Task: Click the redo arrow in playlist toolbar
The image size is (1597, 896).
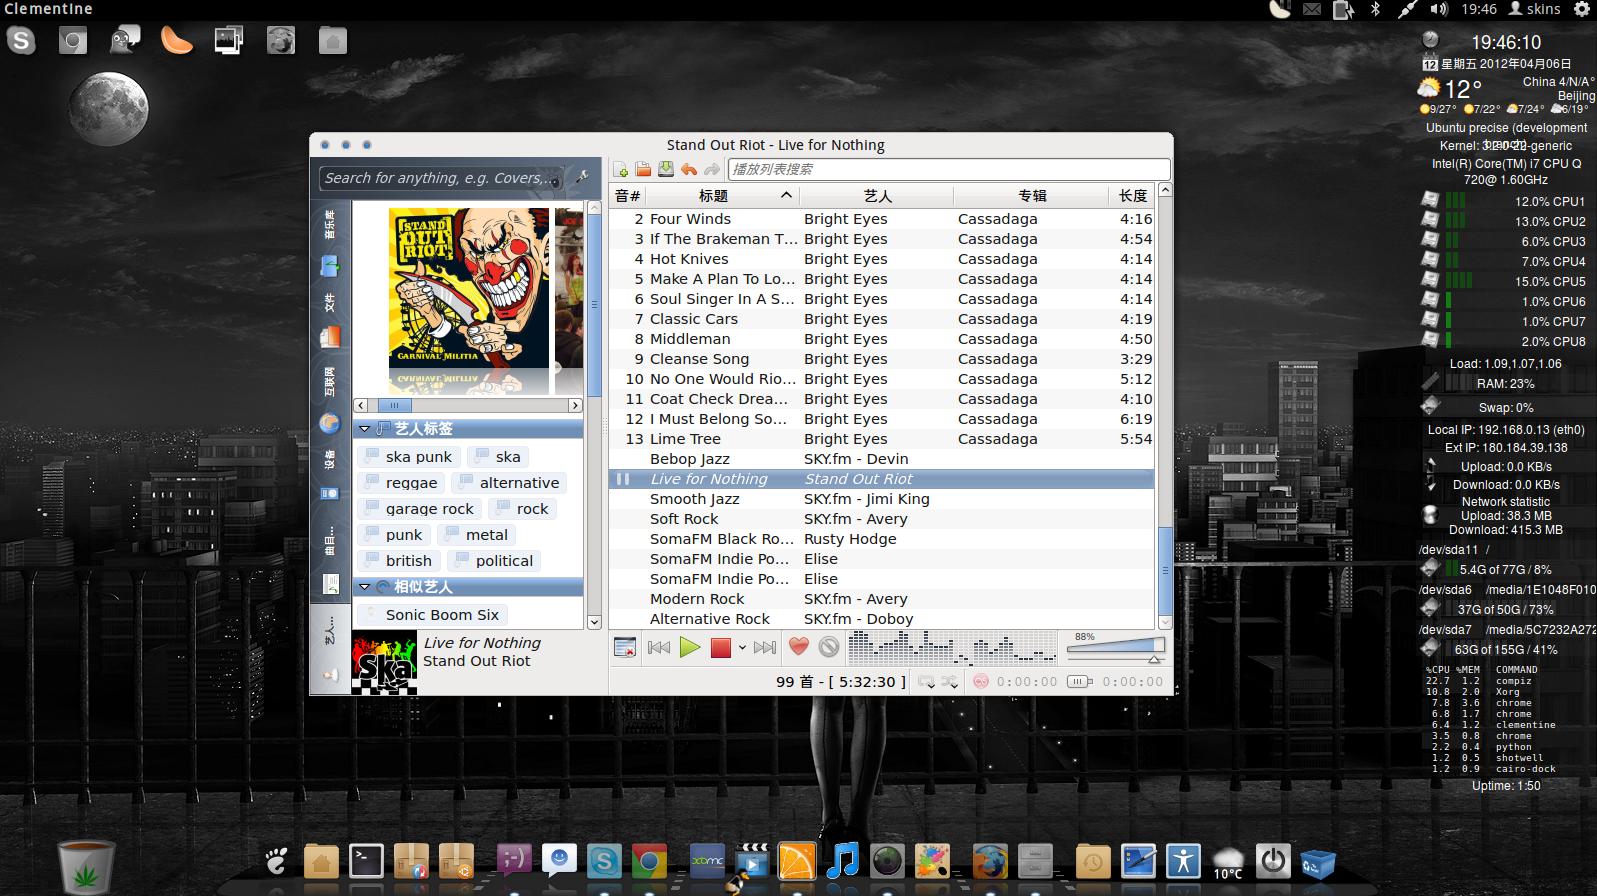Action: point(711,170)
